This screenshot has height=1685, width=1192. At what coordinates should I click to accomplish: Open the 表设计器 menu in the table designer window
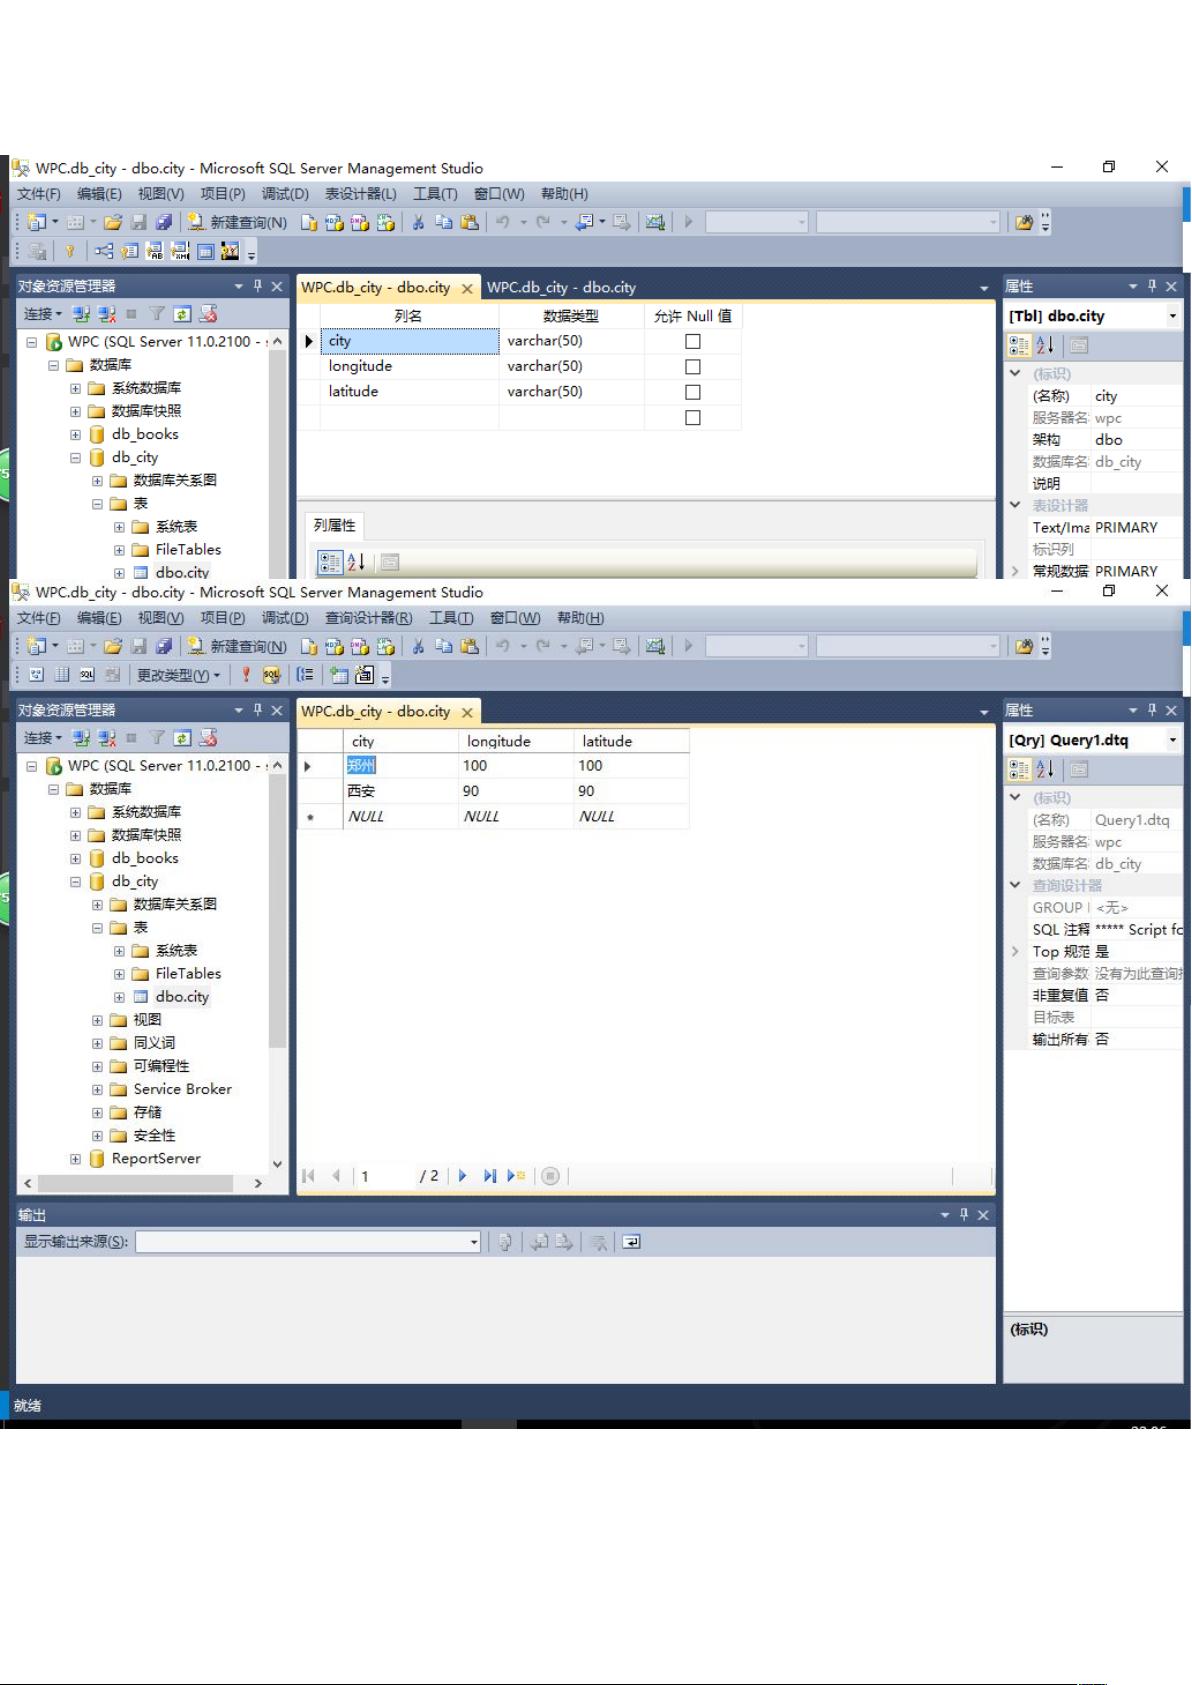pos(361,194)
